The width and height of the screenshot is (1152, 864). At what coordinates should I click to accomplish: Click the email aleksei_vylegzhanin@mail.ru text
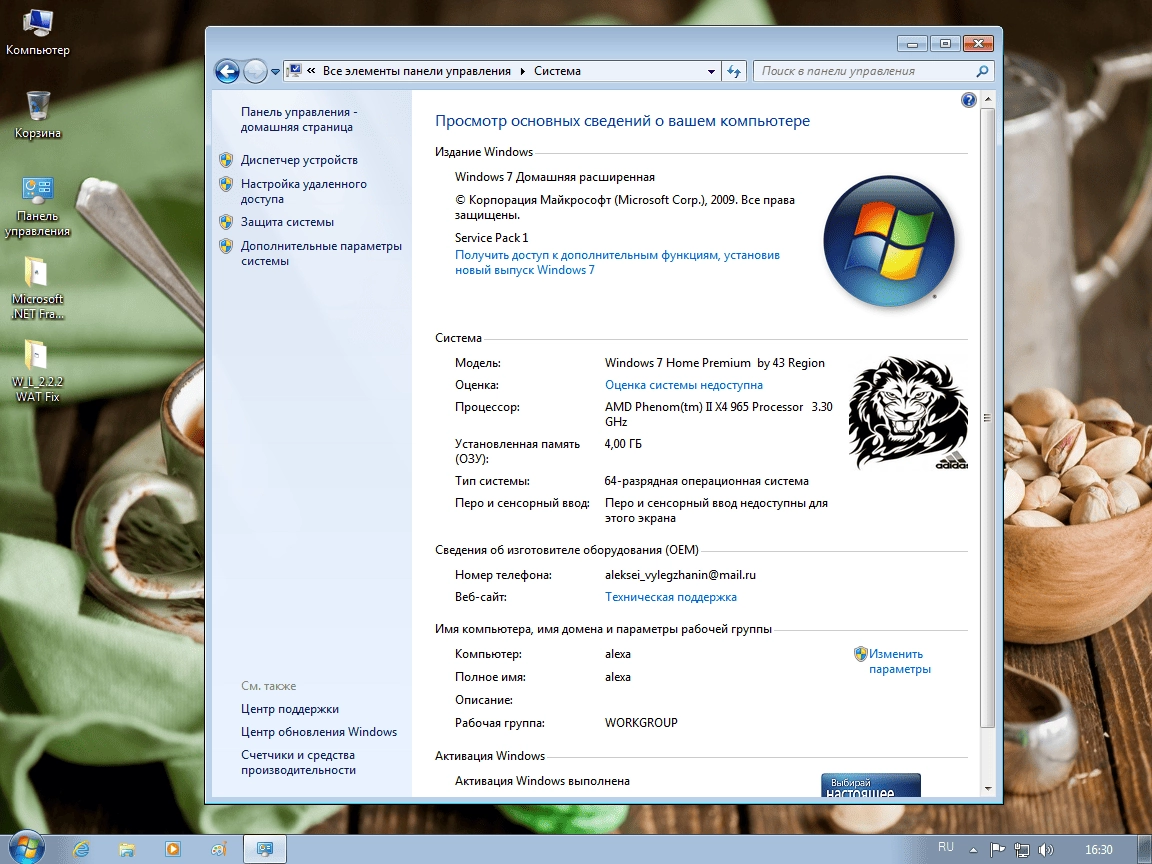pos(680,575)
